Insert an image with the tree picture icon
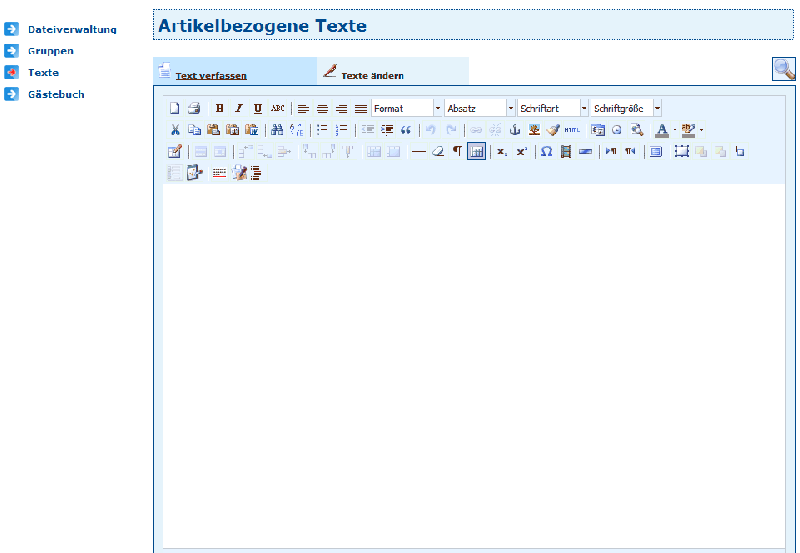This screenshot has height=553, width=800. tap(534, 130)
